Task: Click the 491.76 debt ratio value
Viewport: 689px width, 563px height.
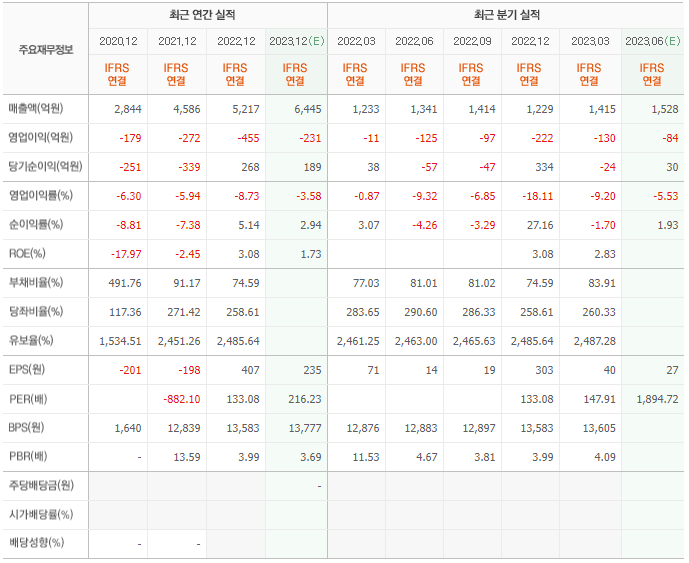Action: coord(125,283)
